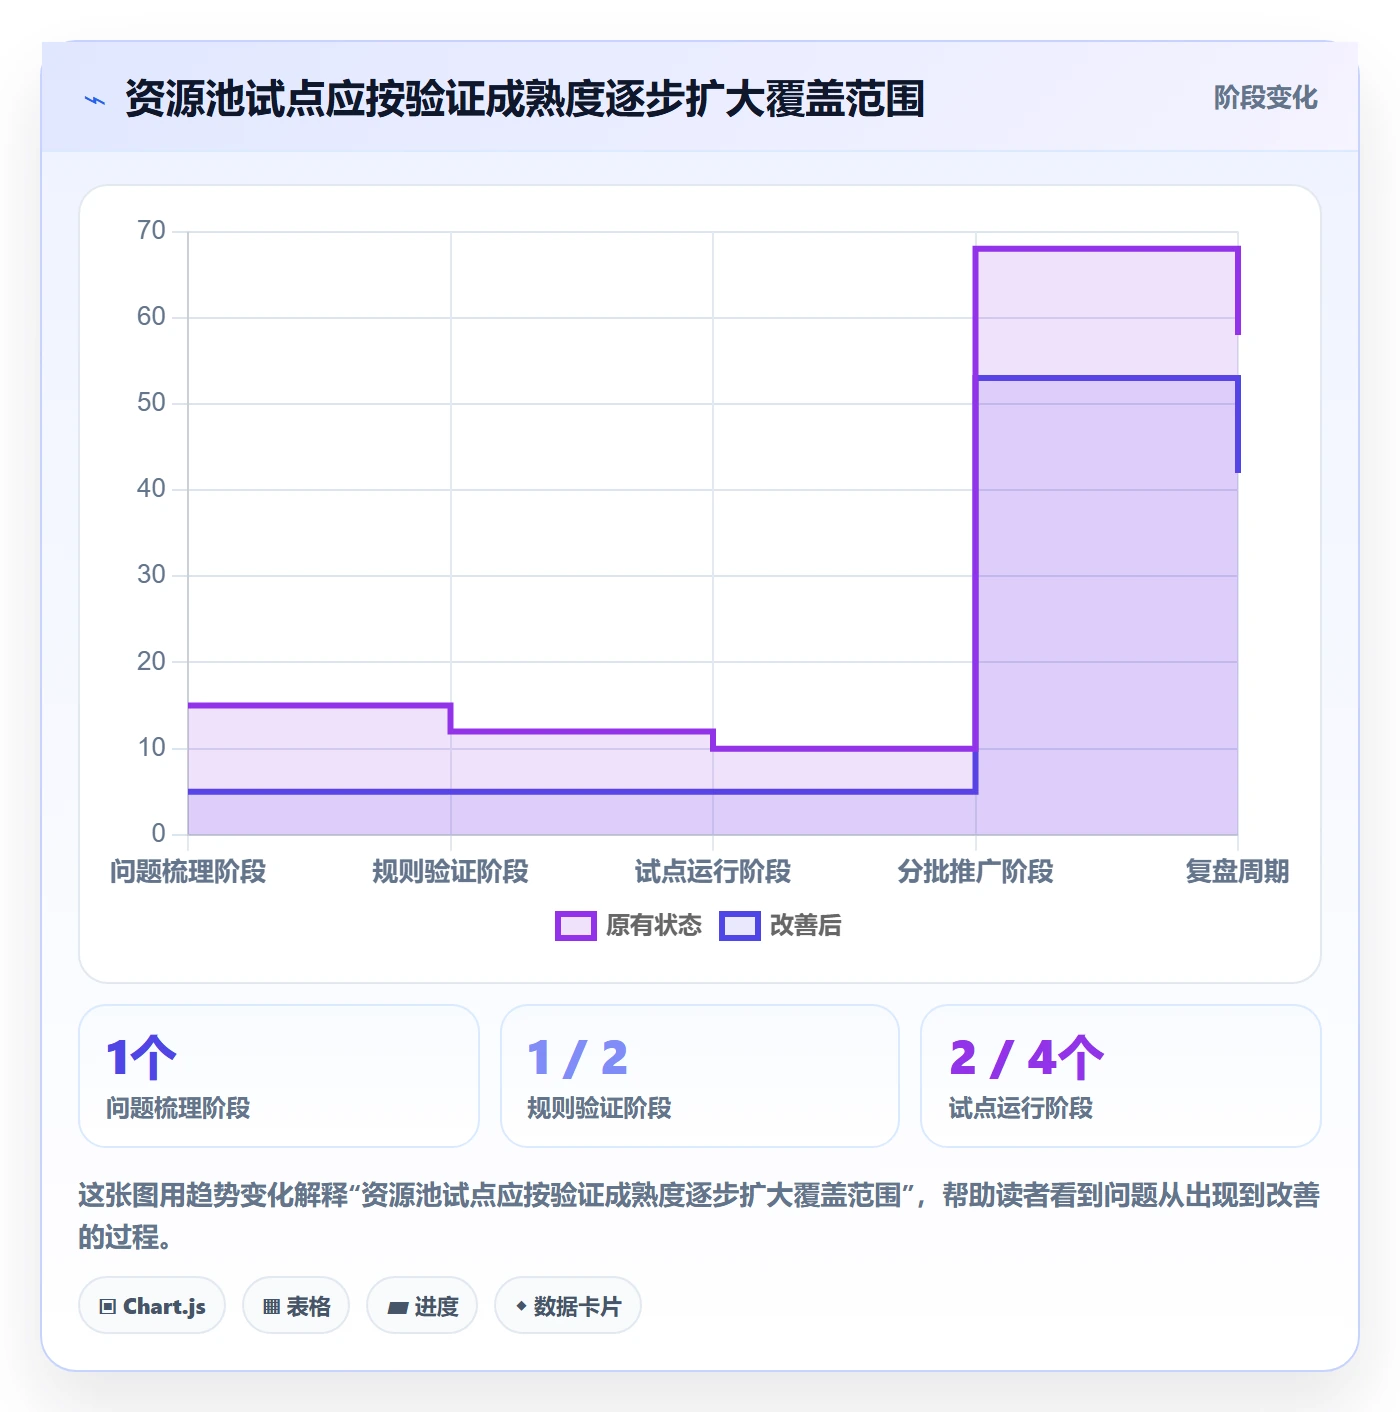Click the 改善后 legend label

[806, 926]
